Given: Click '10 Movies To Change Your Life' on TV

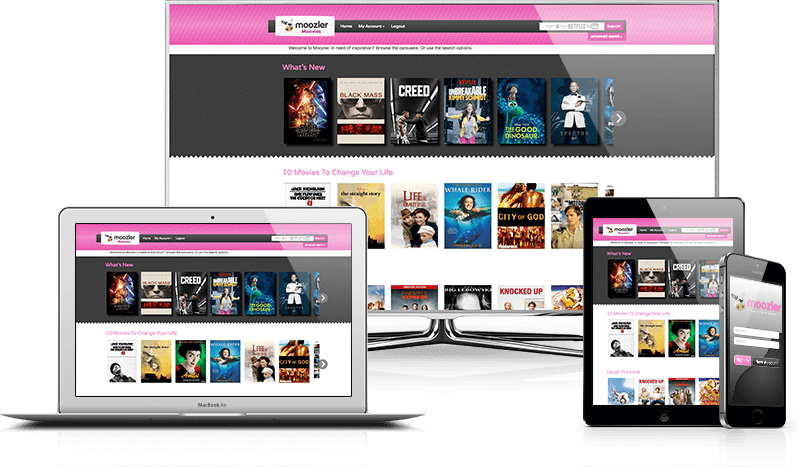Looking at the screenshot, I should tap(338, 173).
